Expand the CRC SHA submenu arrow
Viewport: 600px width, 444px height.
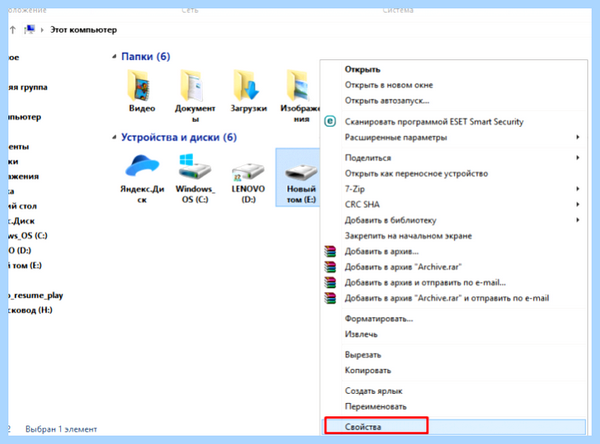click(x=577, y=204)
